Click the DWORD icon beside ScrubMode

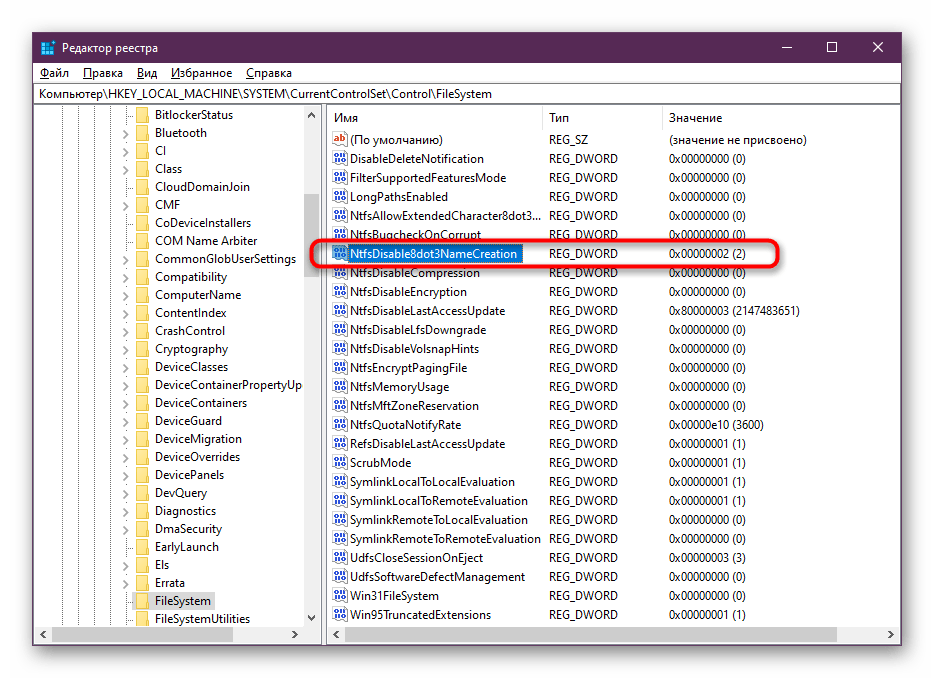point(340,463)
